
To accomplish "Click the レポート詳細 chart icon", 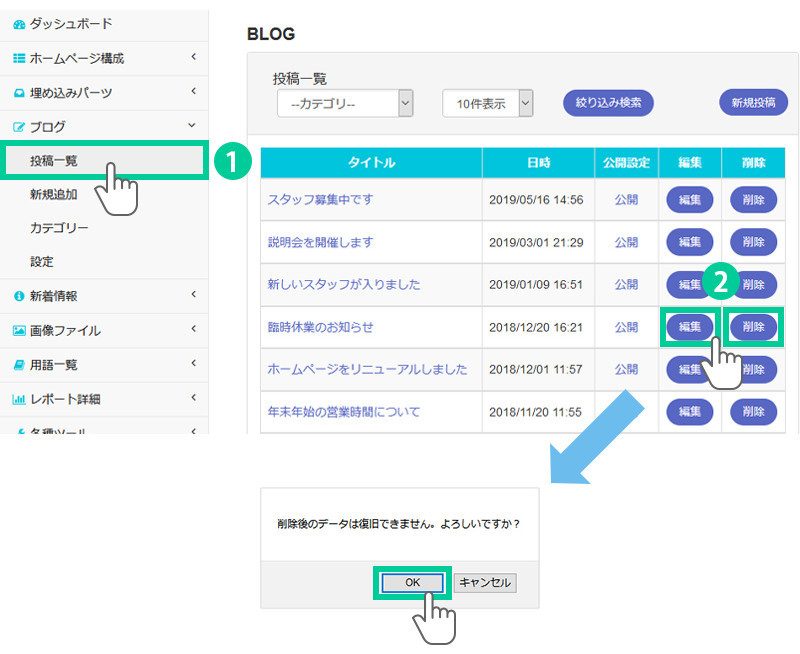I will tap(18, 400).
